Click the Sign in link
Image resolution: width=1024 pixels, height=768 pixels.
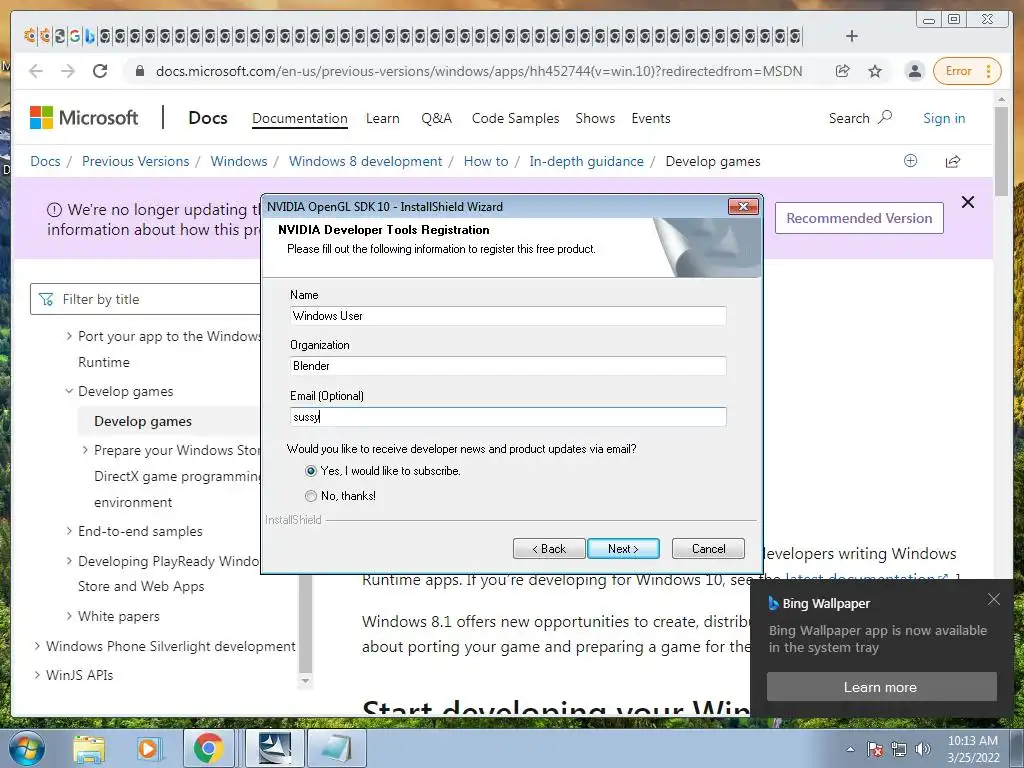tap(944, 118)
